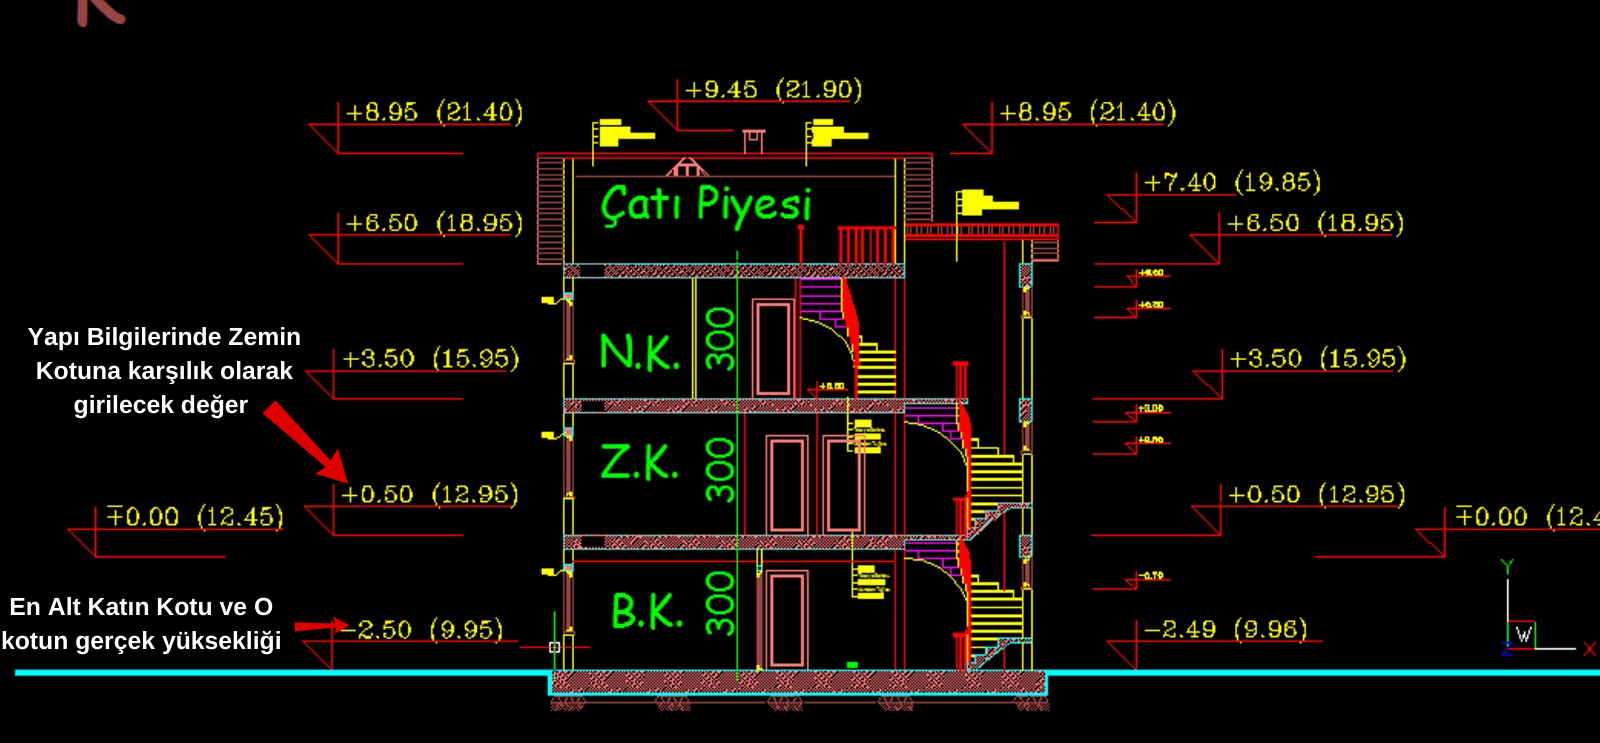Click the UCS icon's W origin box
The height and width of the screenshot is (743, 1600).
(1522, 635)
